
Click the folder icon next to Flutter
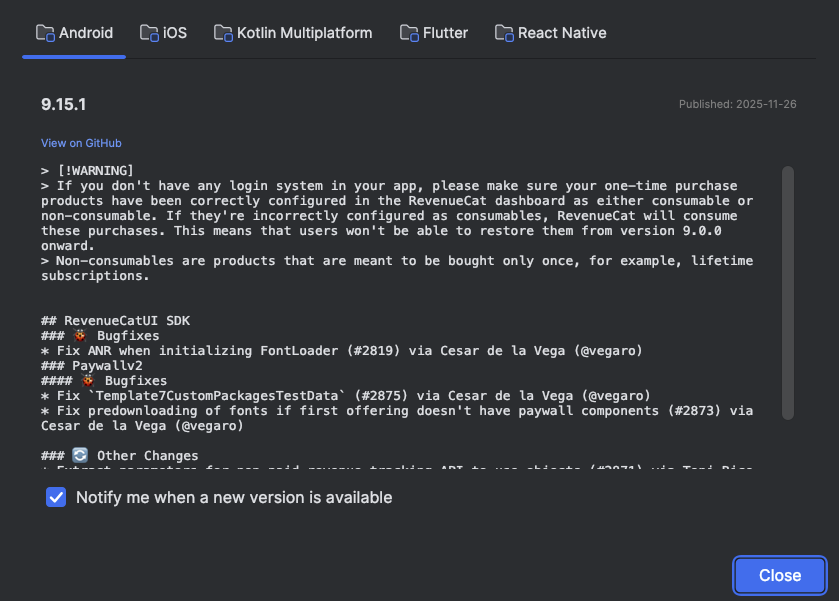coord(409,33)
